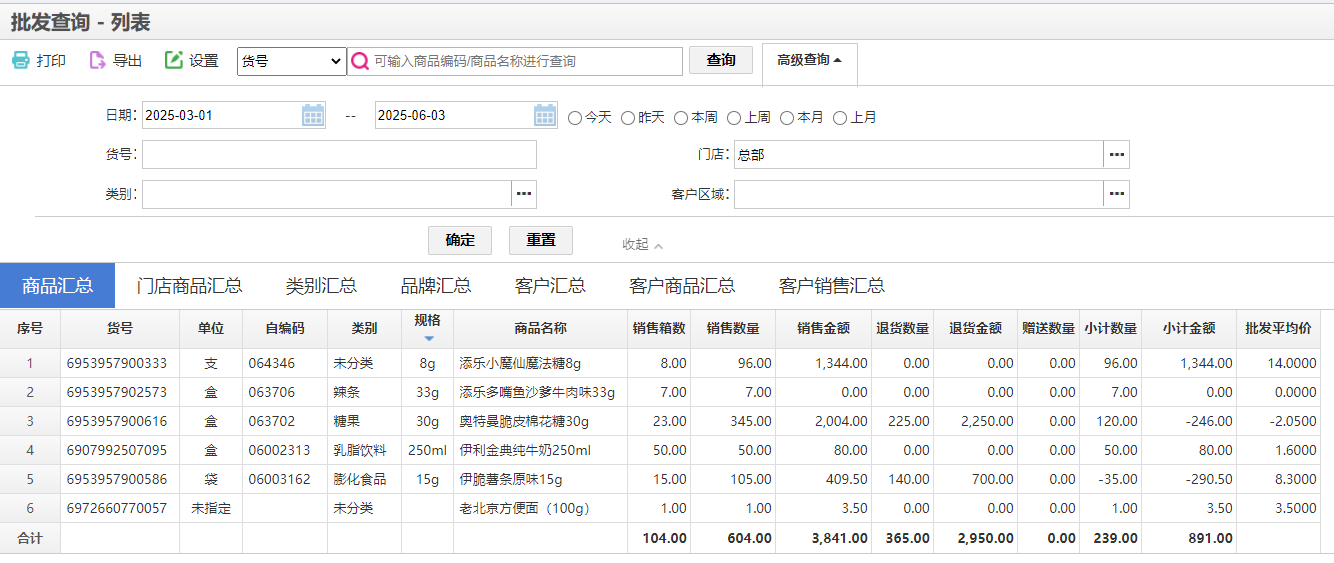Switch to the 客户汇总 tab

[550, 286]
